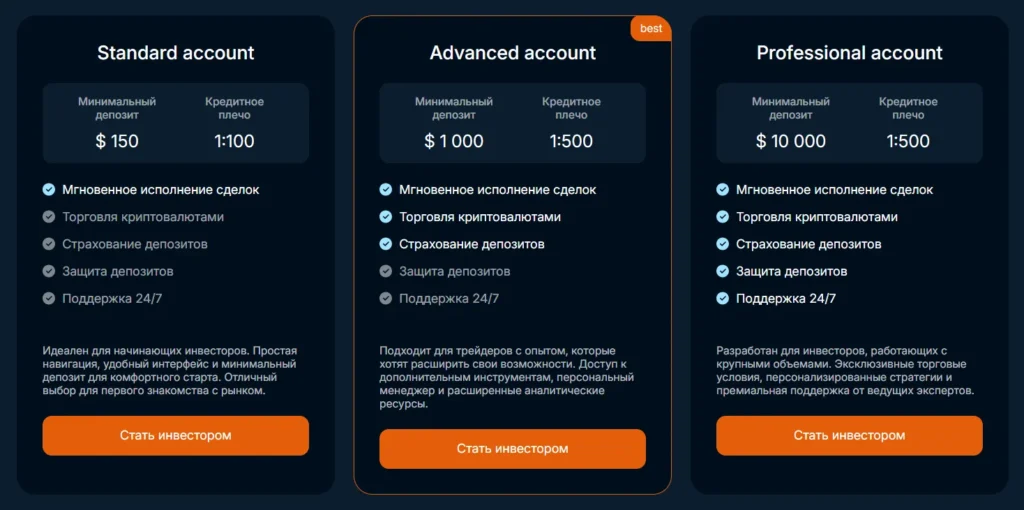Click Advanced's 'Страхование депозитов' check icon
Image resolution: width=1024 pixels, height=510 pixels.
coord(386,244)
